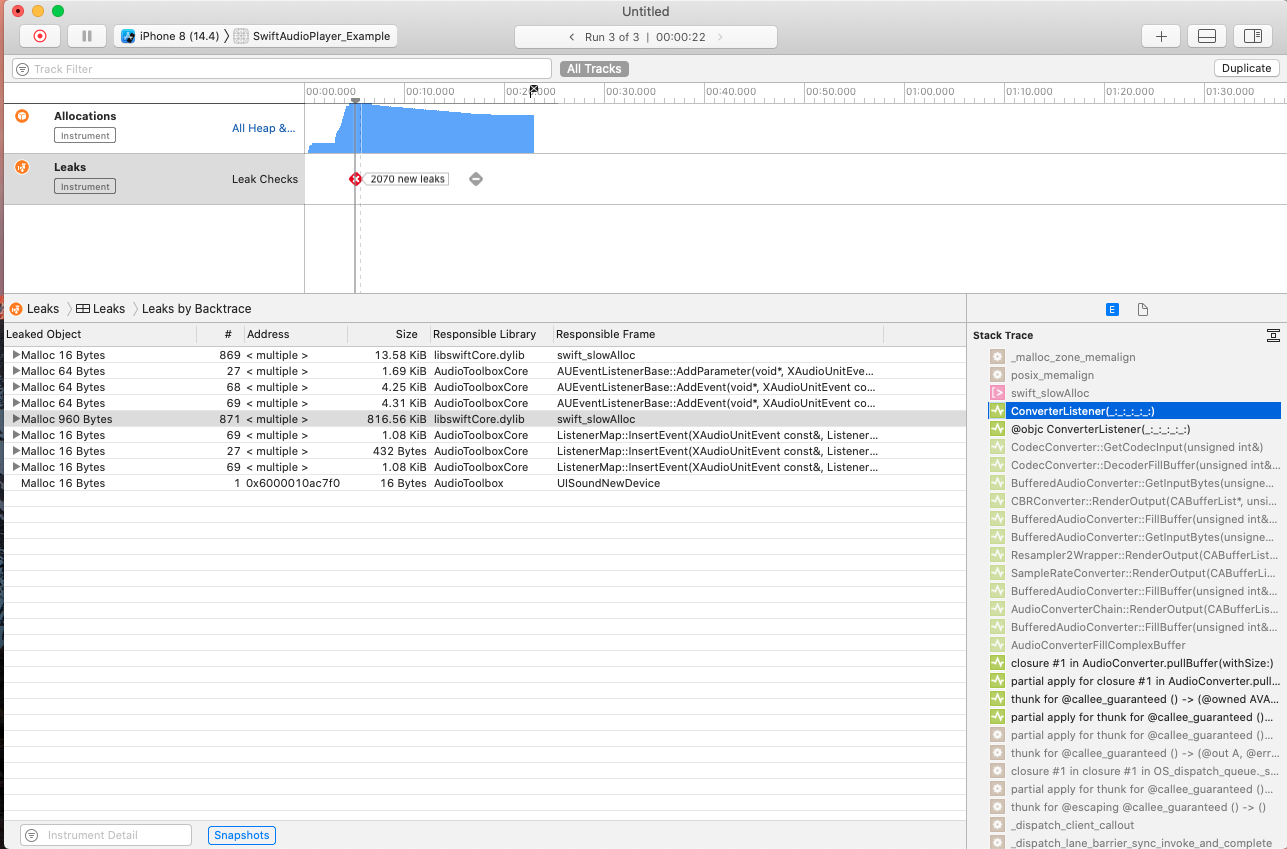Image resolution: width=1287 pixels, height=849 pixels.
Task: Expand the Malloc 64 Bytes row sized 4.25 KiB
Action: point(15,387)
